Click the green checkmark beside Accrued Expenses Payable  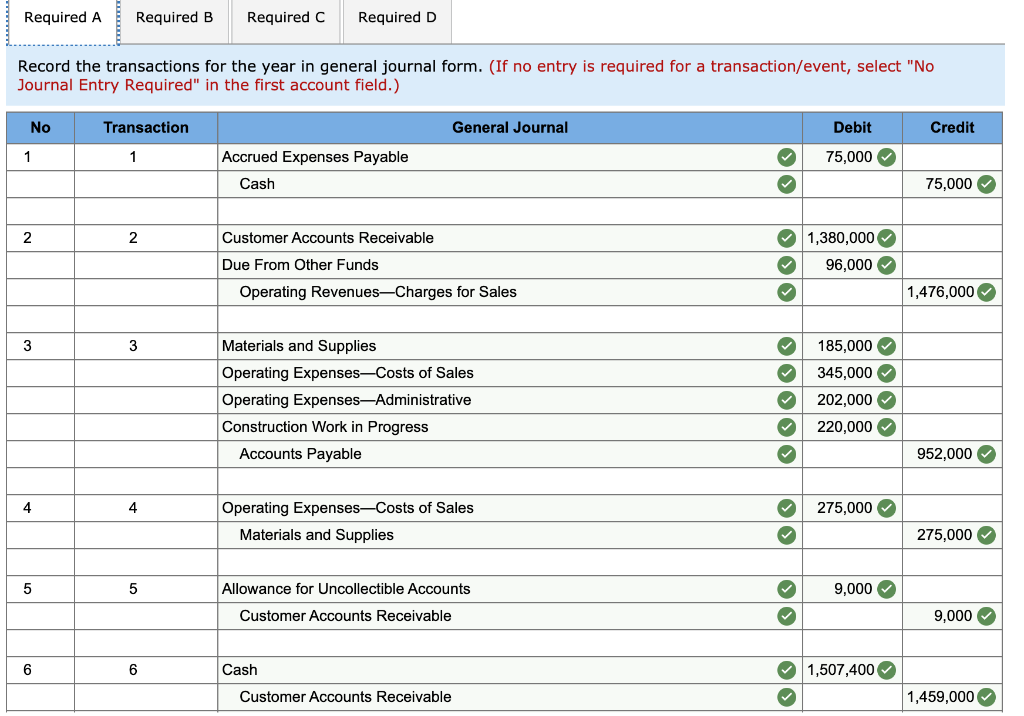pyautogui.click(x=787, y=157)
